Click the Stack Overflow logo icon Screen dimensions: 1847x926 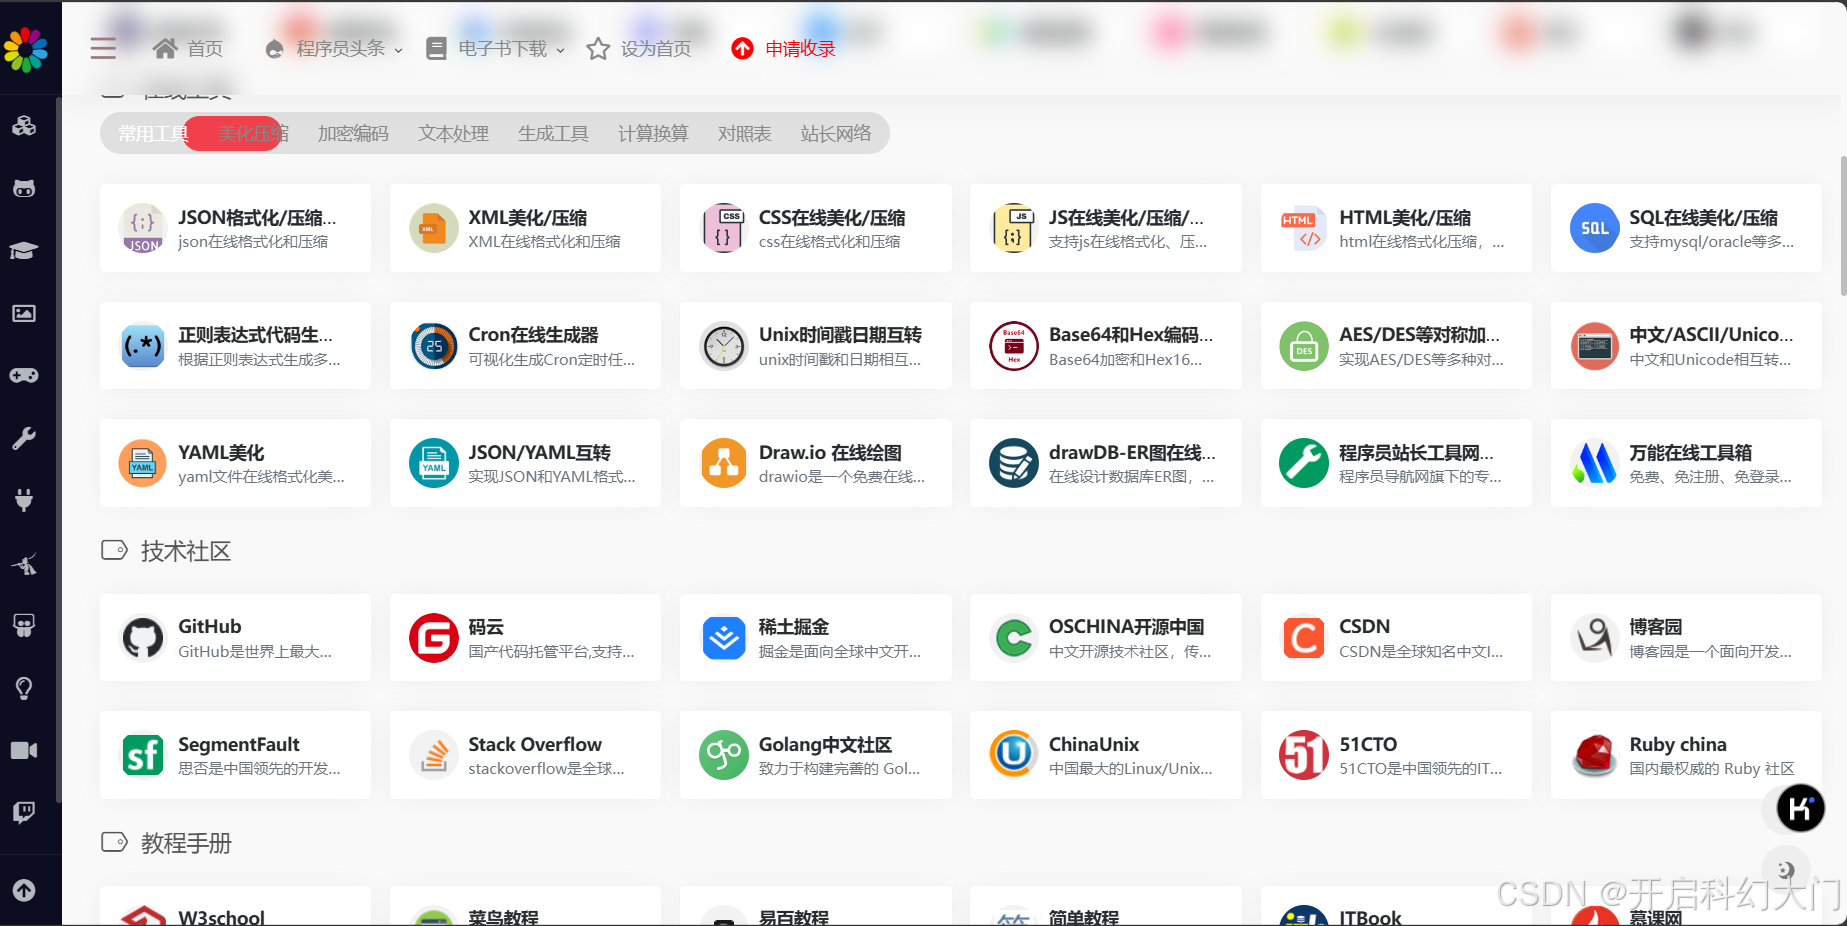tap(434, 755)
